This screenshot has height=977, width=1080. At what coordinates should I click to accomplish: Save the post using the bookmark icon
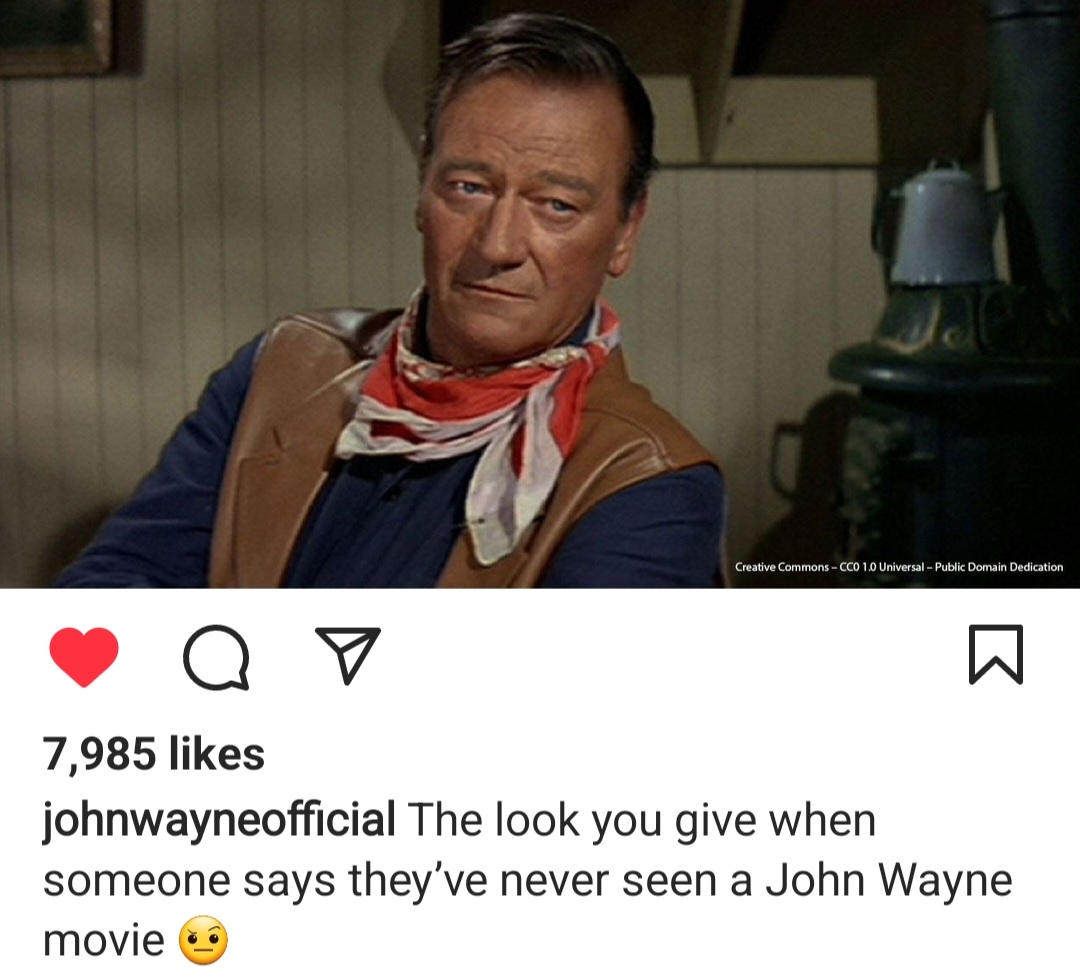pos(995,655)
